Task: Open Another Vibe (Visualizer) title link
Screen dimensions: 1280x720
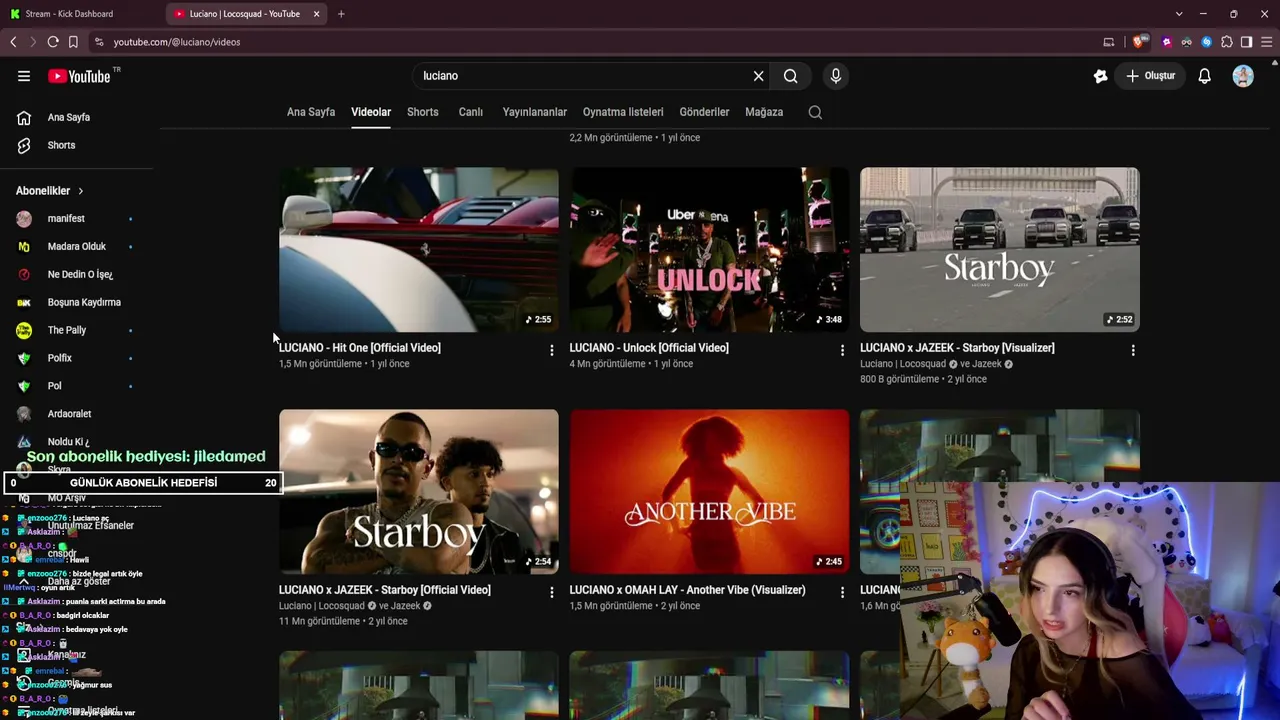Action: tap(687, 590)
